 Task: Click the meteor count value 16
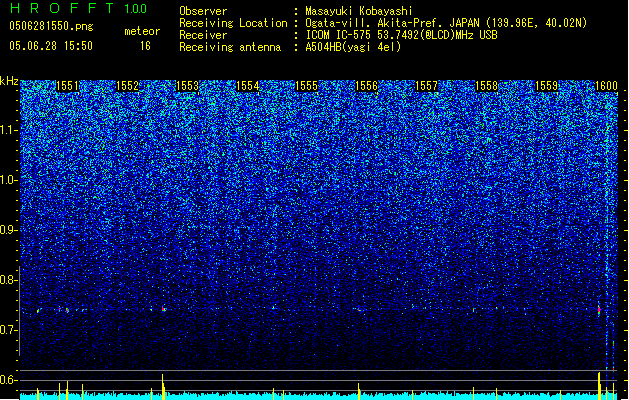point(145,46)
